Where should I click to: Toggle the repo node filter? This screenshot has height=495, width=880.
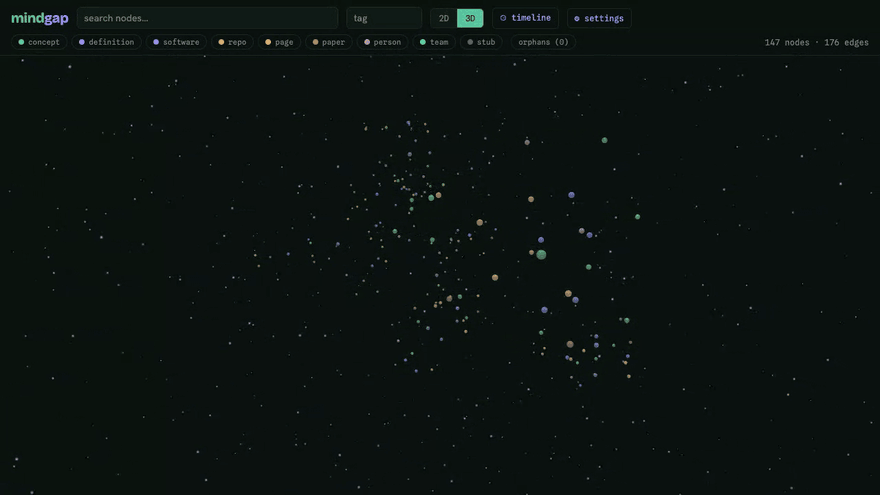click(232, 42)
